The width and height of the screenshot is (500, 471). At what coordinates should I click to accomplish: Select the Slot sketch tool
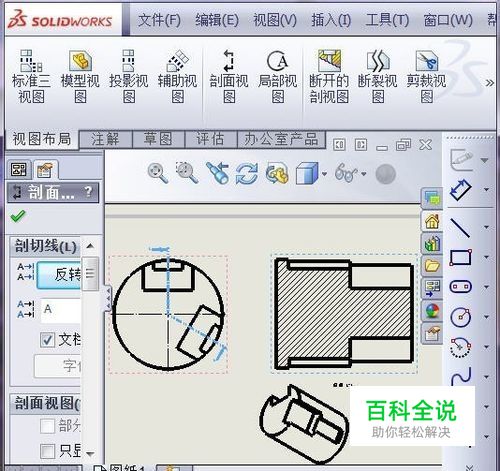point(461,287)
